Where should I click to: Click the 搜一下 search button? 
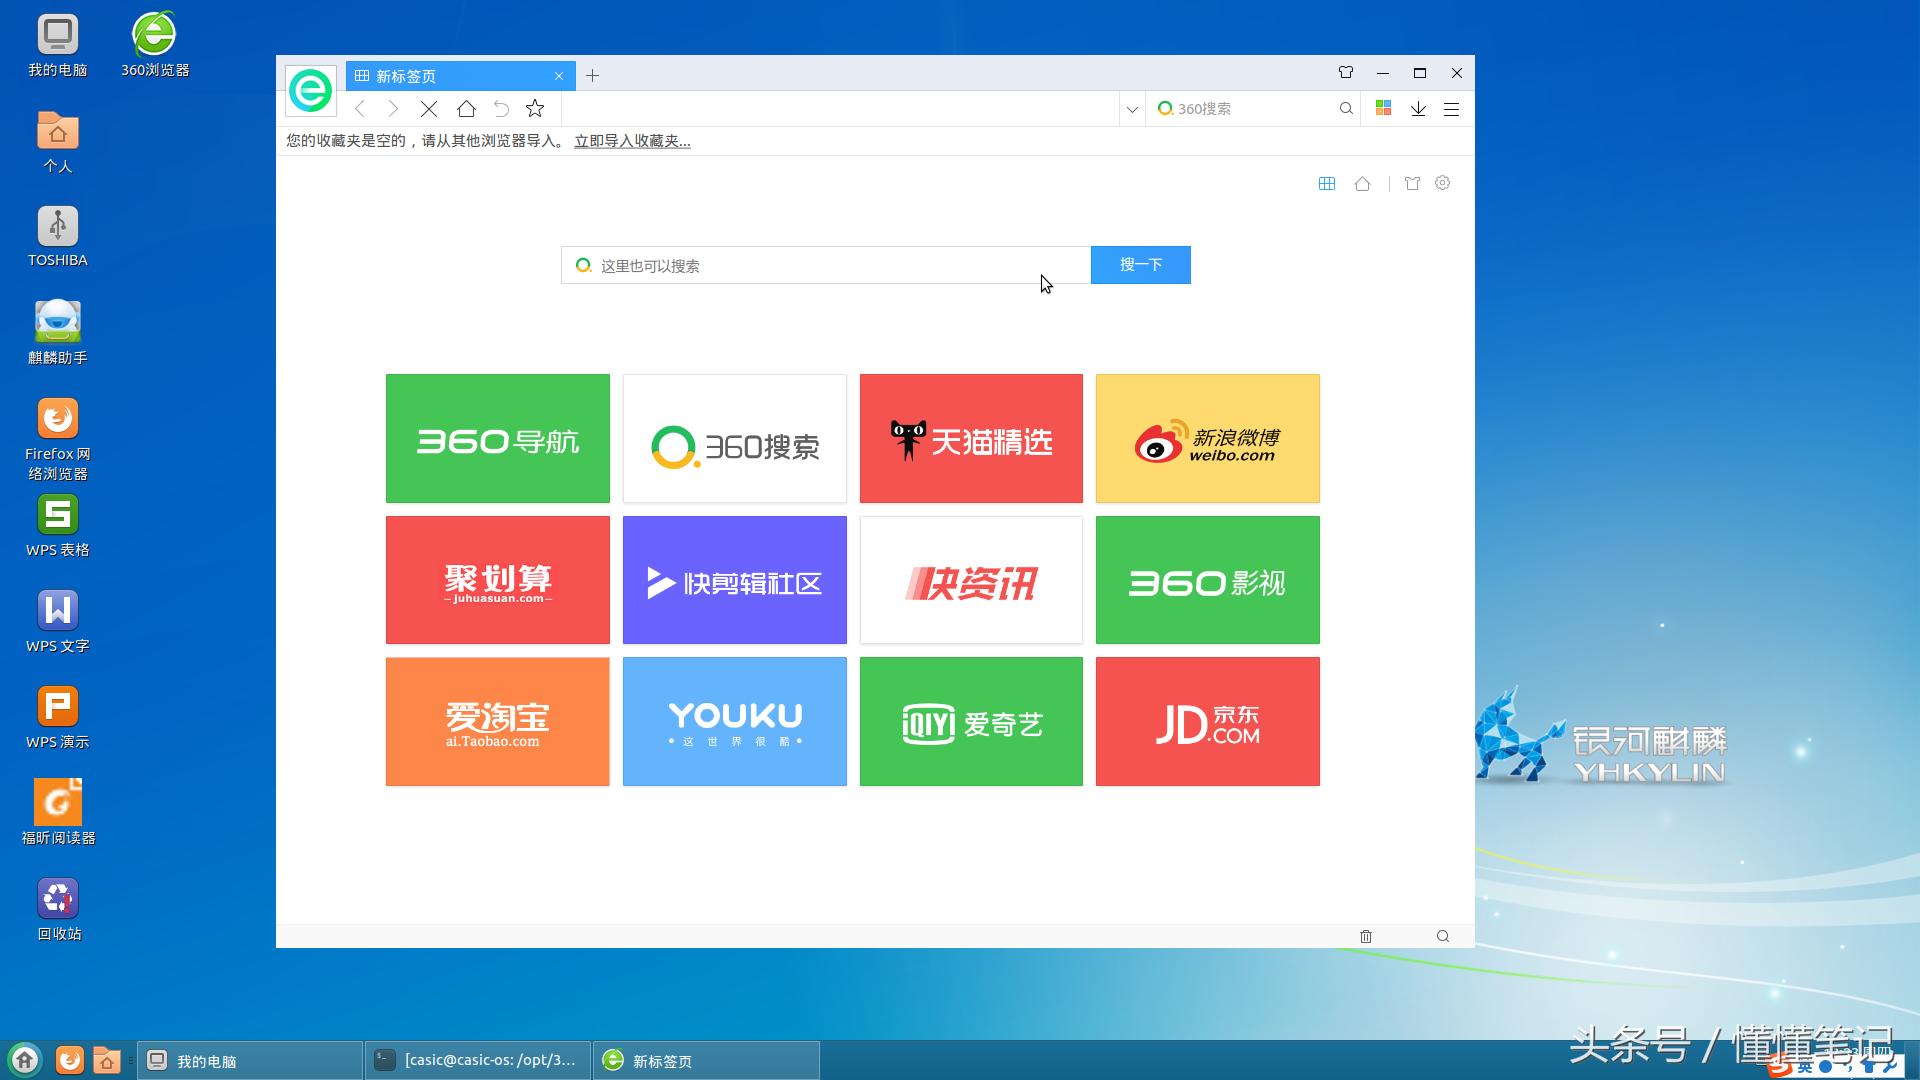(x=1140, y=264)
